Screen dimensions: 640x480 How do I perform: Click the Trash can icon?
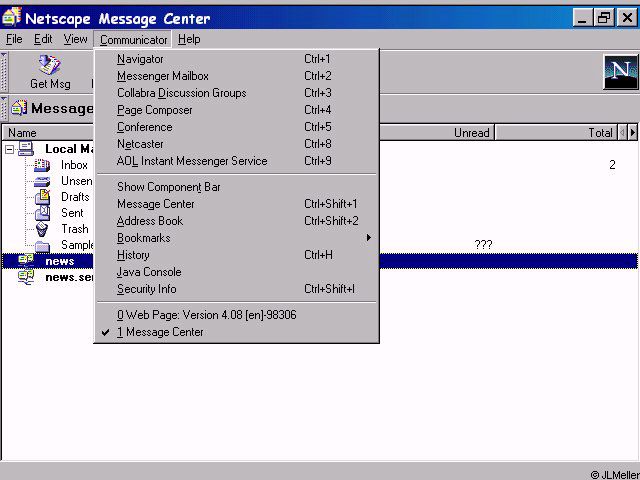click(x=42, y=229)
